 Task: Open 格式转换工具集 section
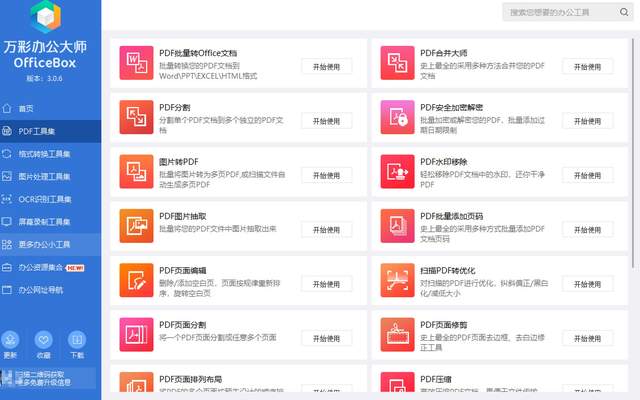[51, 154]
